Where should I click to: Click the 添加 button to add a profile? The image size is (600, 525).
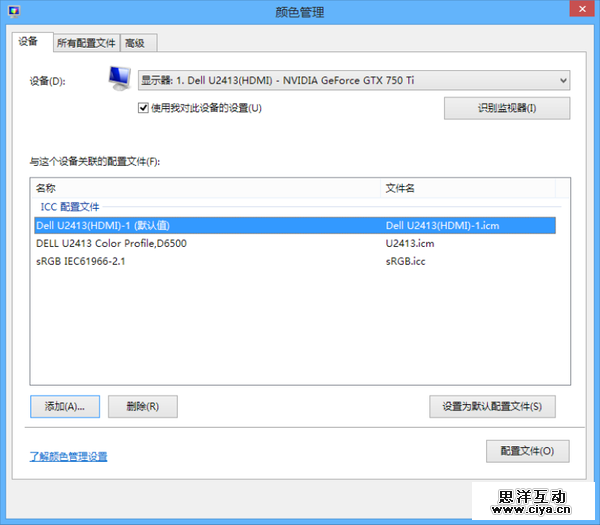point(65,406)
